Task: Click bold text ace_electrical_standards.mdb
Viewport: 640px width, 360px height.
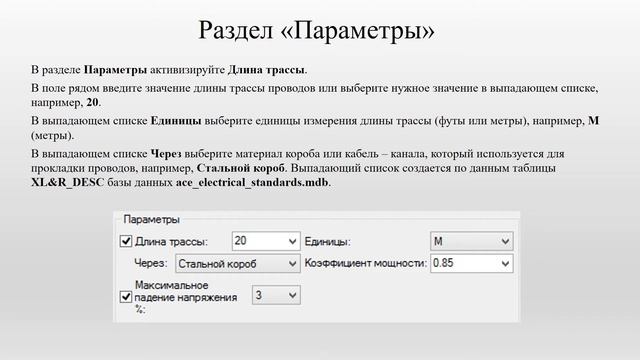Action: pos(252,182)
